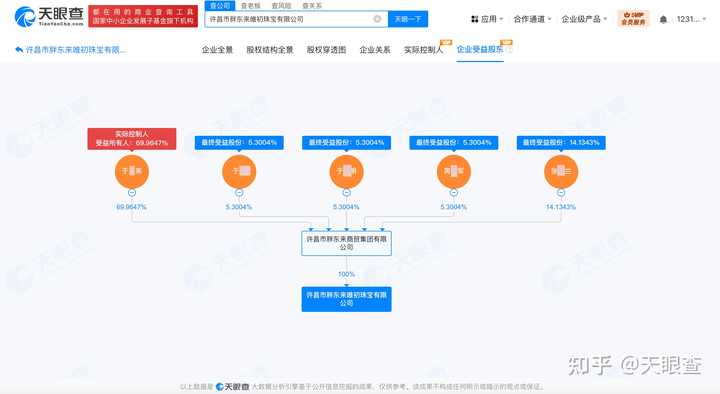
Task: Clear the company search field text
Action: 377,19
